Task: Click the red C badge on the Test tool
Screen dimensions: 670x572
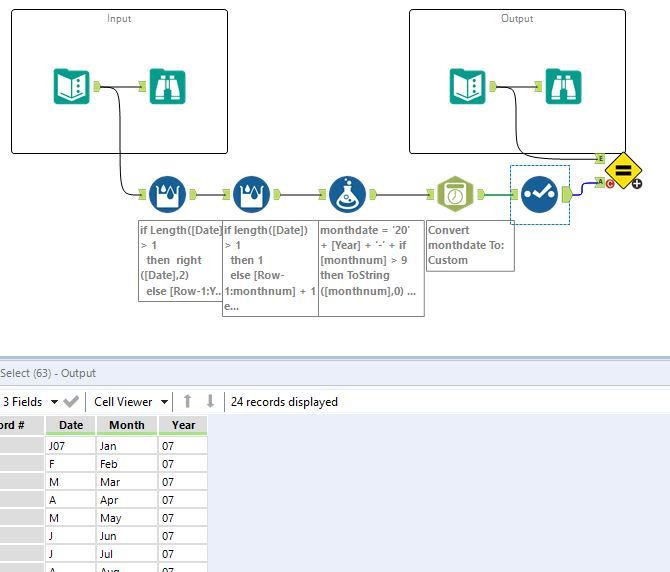Action: tap(610, 184)
